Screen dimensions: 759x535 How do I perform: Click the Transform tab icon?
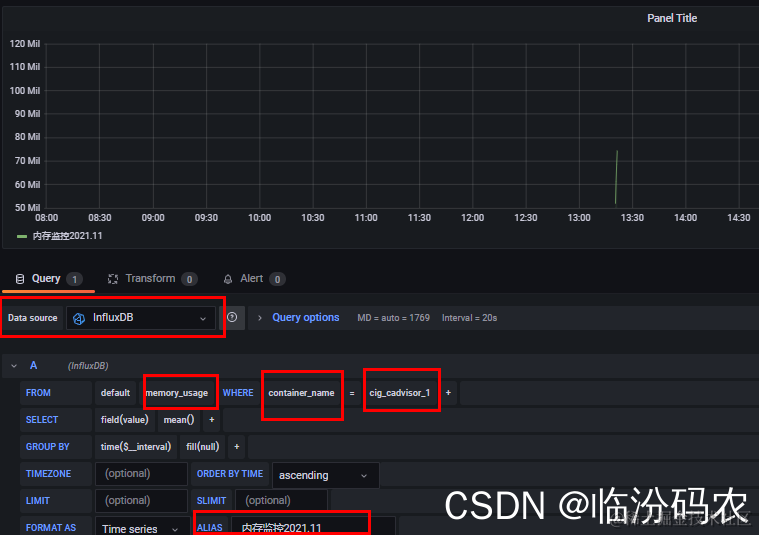click(x=113, y=279)
